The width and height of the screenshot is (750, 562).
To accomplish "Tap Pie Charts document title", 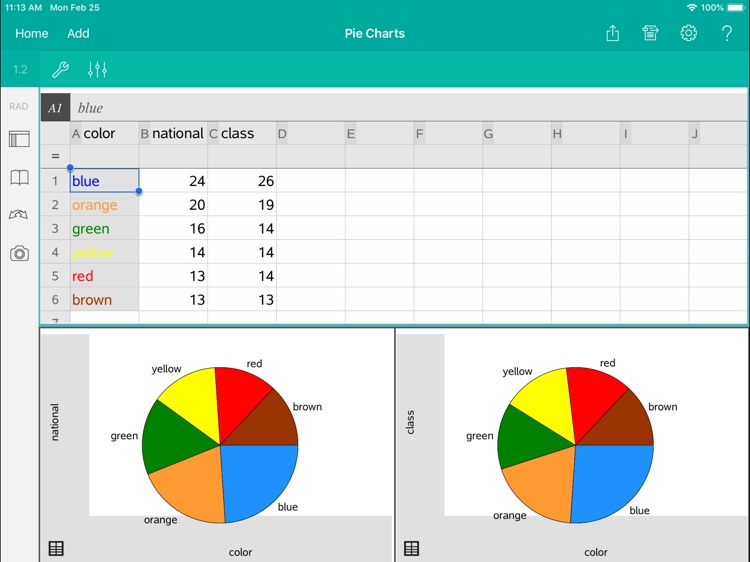I will click(375, 33).
